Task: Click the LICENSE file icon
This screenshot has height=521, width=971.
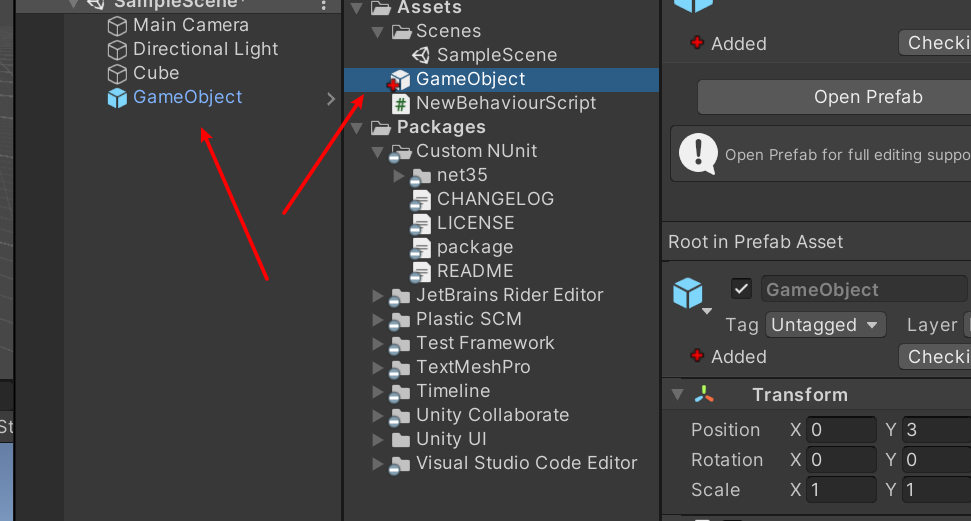Action: click(x=420, y=224)
